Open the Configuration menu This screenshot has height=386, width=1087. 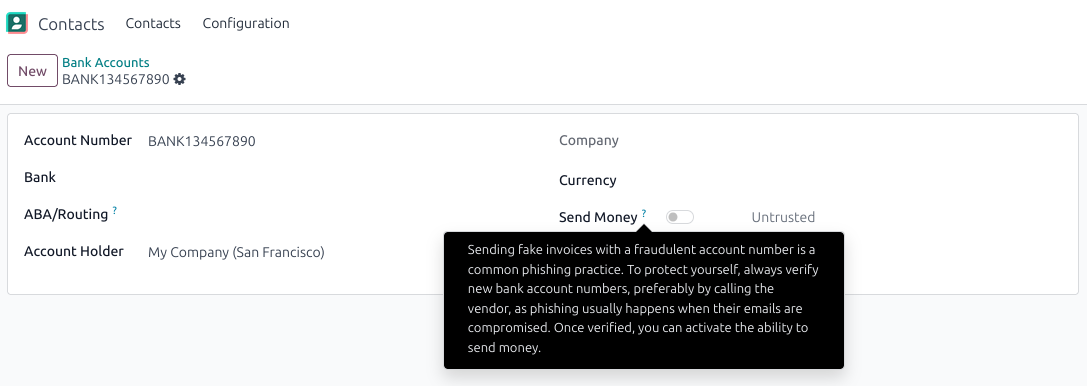(246, 24)
